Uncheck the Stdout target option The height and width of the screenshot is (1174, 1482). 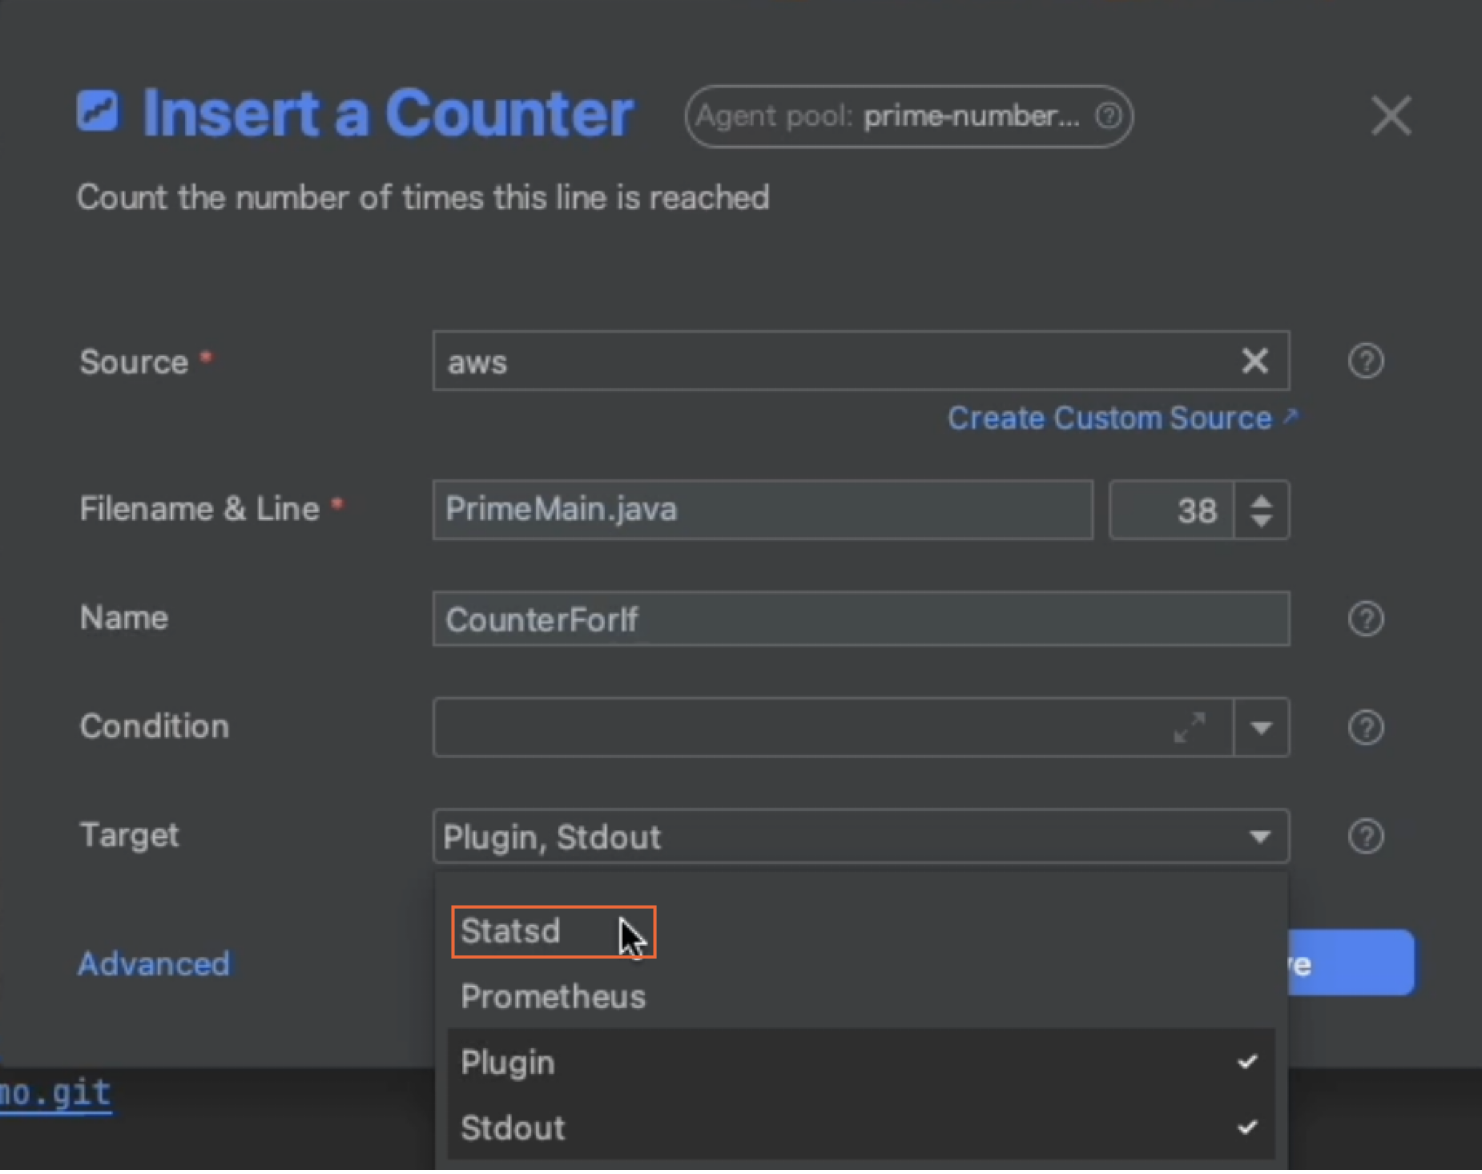(x=860, y=1128)
